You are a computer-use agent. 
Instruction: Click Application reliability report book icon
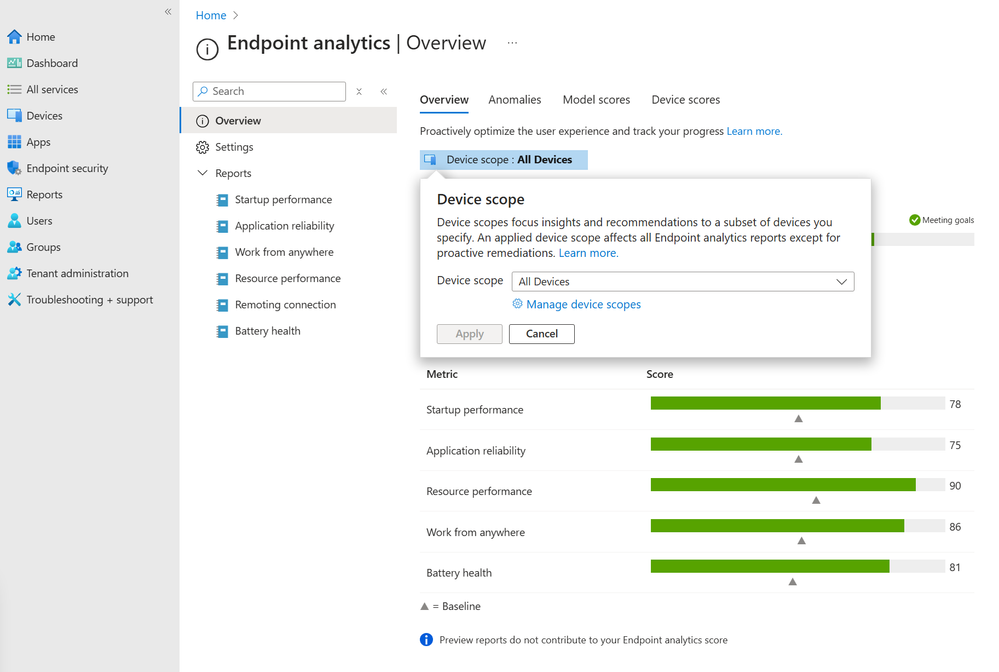click(x=222, y=226)
